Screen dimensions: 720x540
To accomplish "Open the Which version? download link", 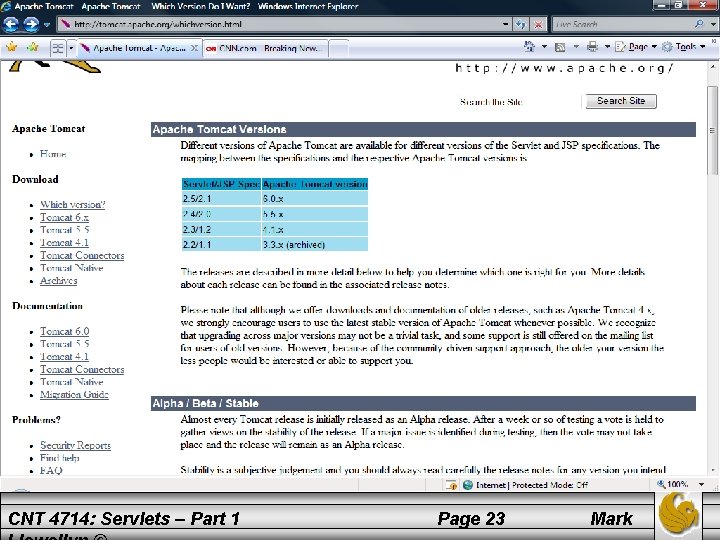I will click(73, 204).
